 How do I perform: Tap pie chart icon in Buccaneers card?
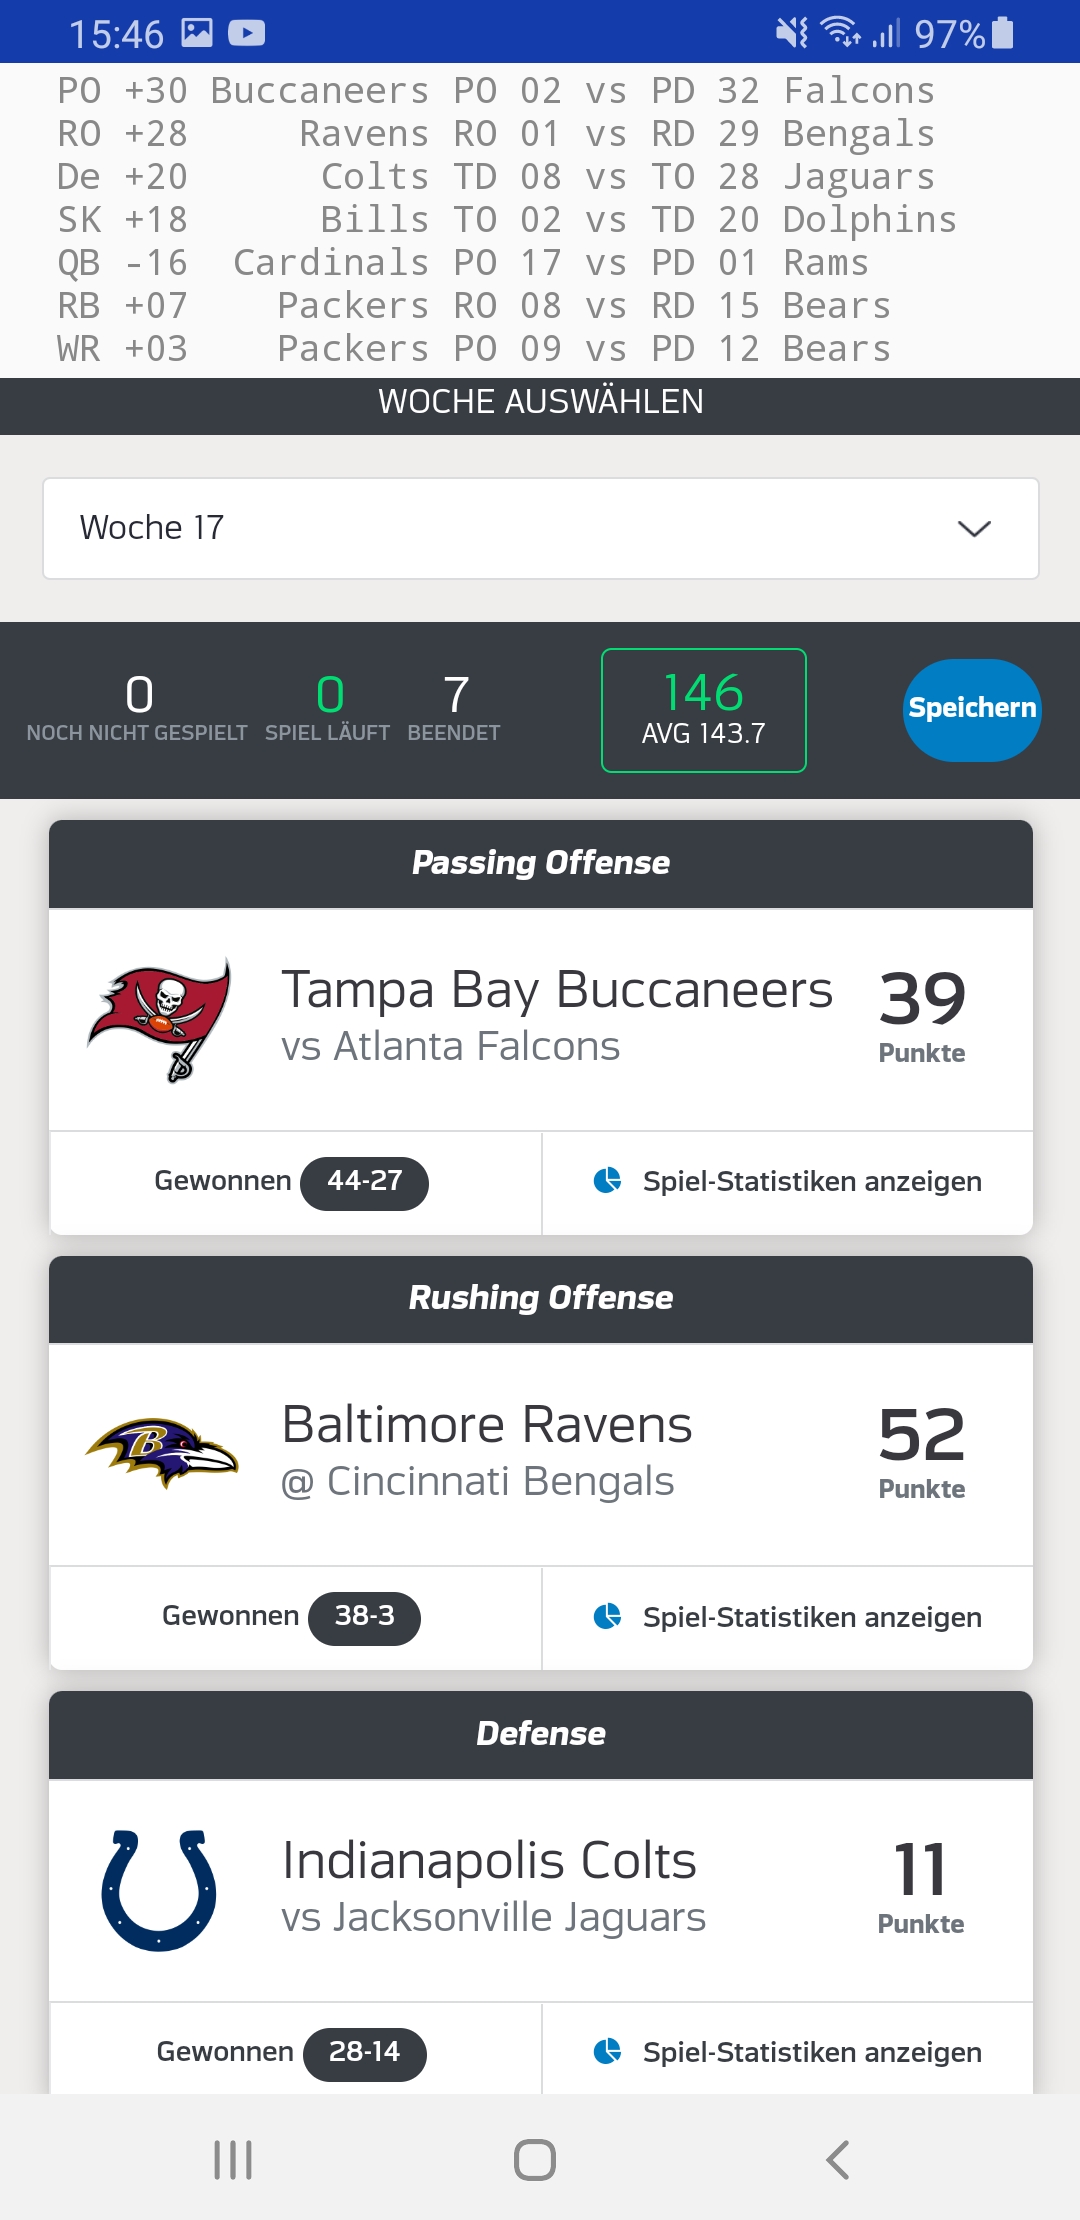coord(607,1181)
